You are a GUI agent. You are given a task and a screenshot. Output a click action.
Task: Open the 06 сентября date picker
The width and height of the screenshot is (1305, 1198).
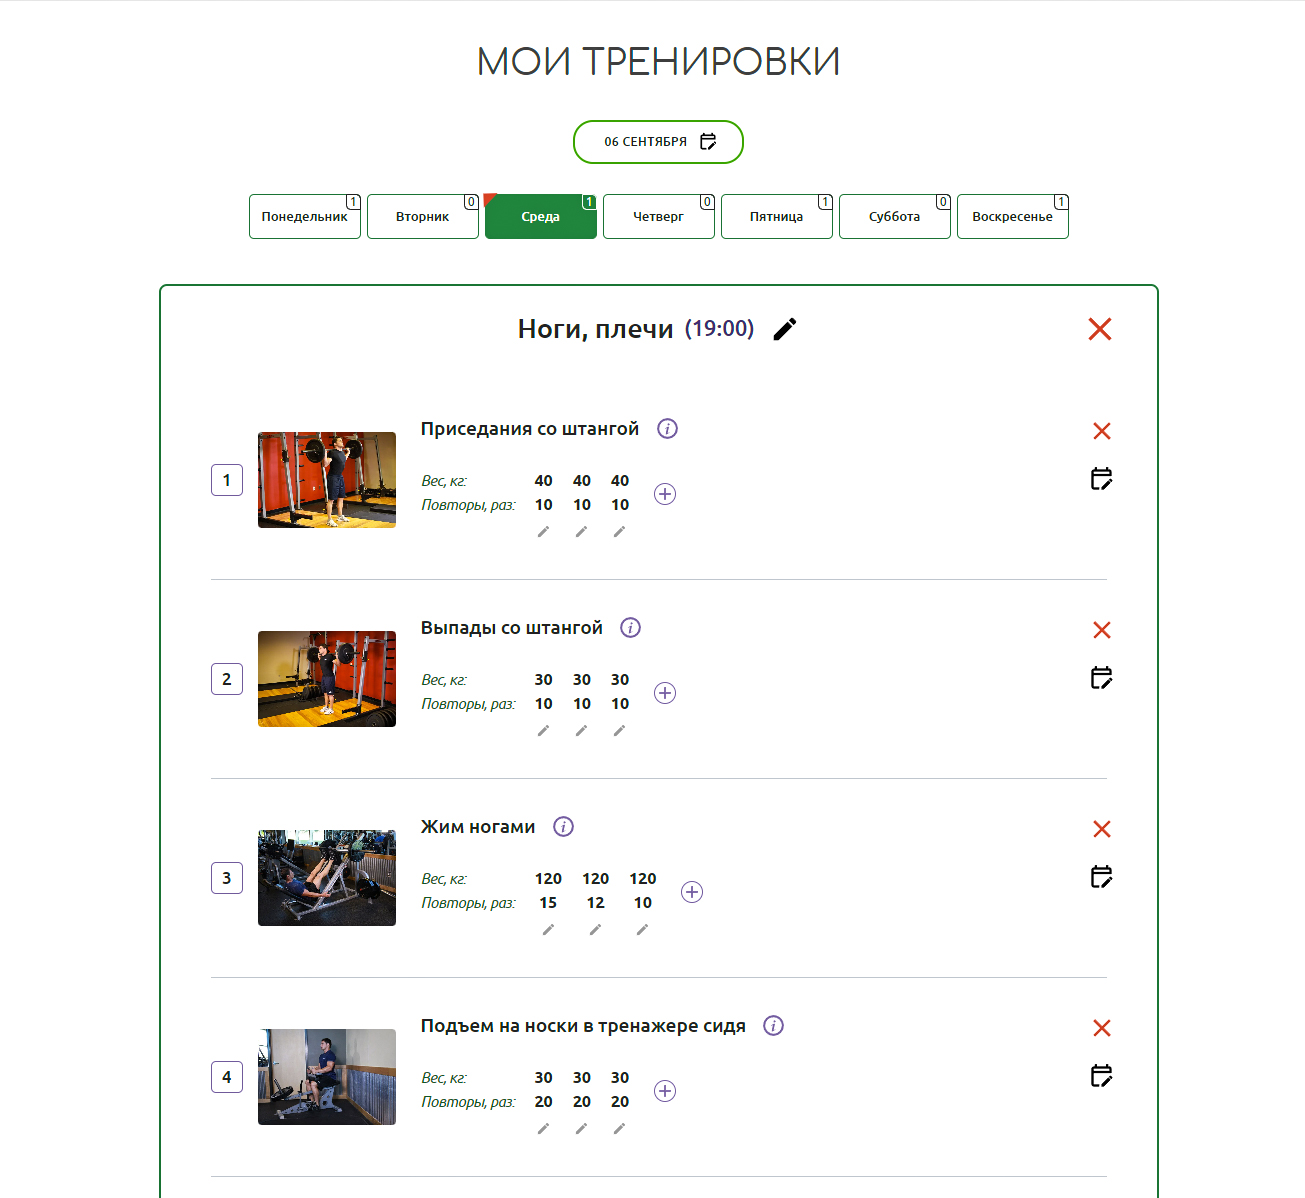658,142
